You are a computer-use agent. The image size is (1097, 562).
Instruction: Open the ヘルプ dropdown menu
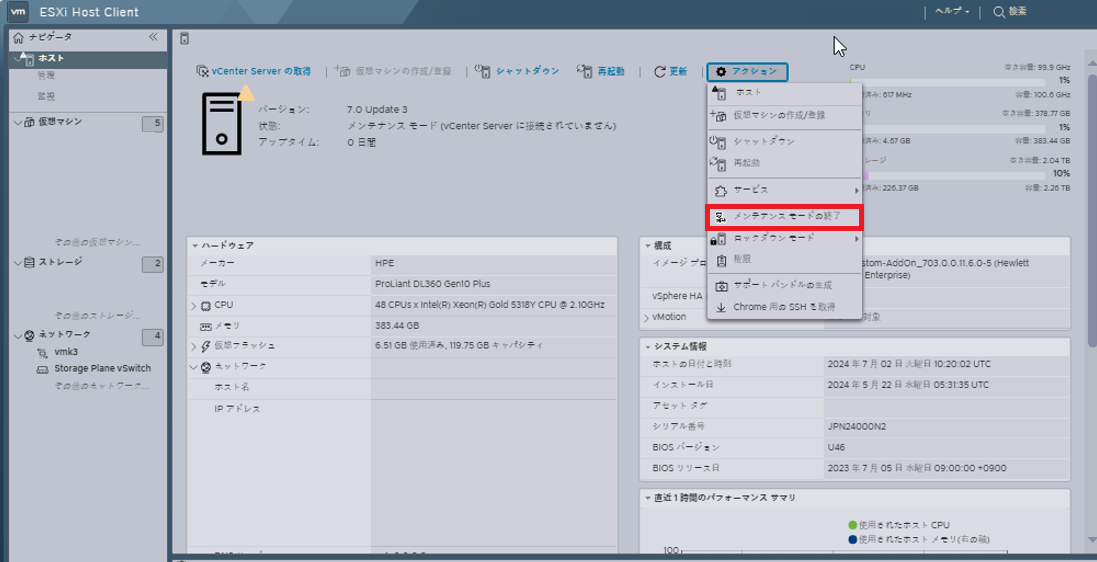click(952, 12)
